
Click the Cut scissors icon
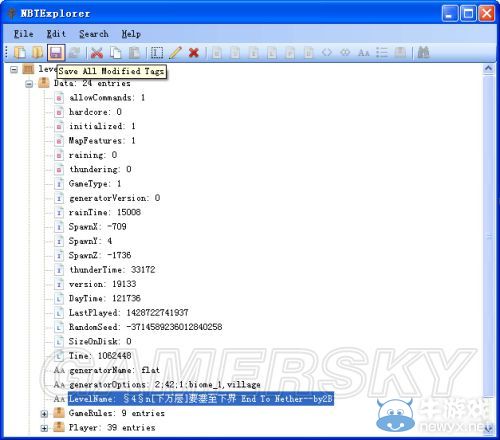point(97,53)
